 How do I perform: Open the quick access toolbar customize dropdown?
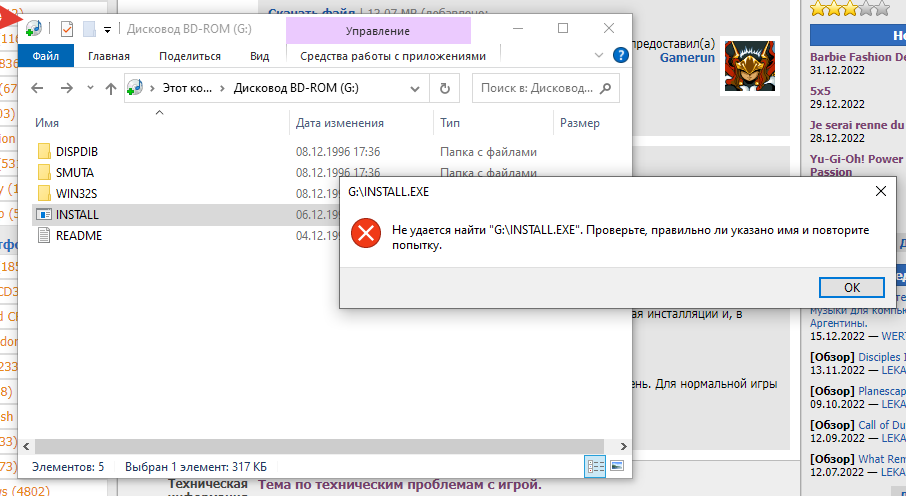[107, 29]
